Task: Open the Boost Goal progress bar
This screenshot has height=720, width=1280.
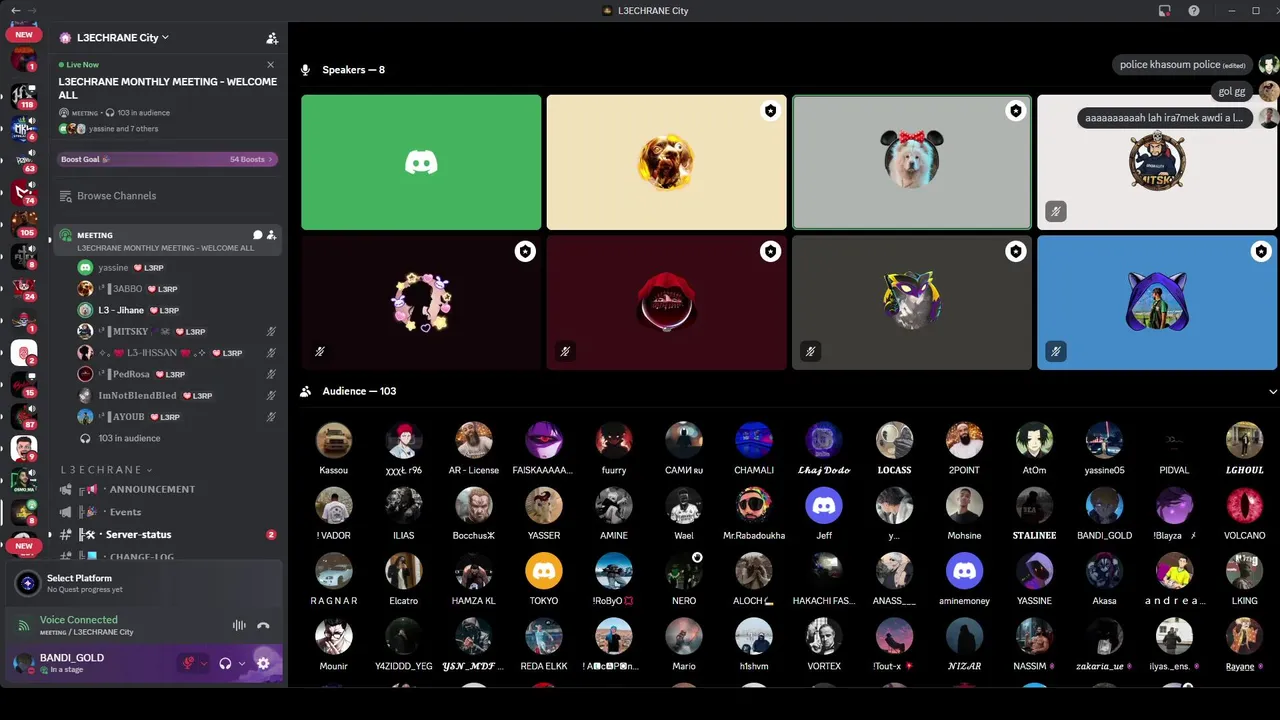Action: (167, 159)
